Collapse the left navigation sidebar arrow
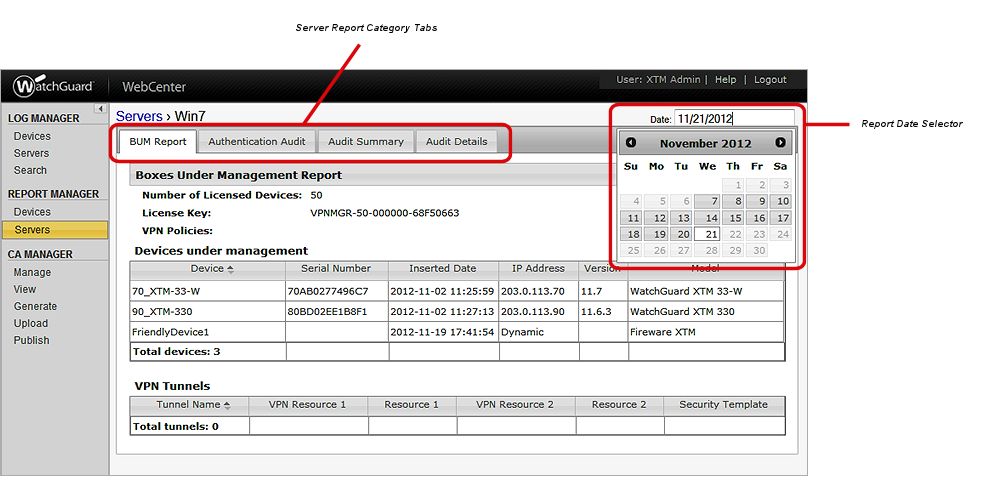Image resolution: width=982 pixels, height=484 pixels. pos(100,109)
